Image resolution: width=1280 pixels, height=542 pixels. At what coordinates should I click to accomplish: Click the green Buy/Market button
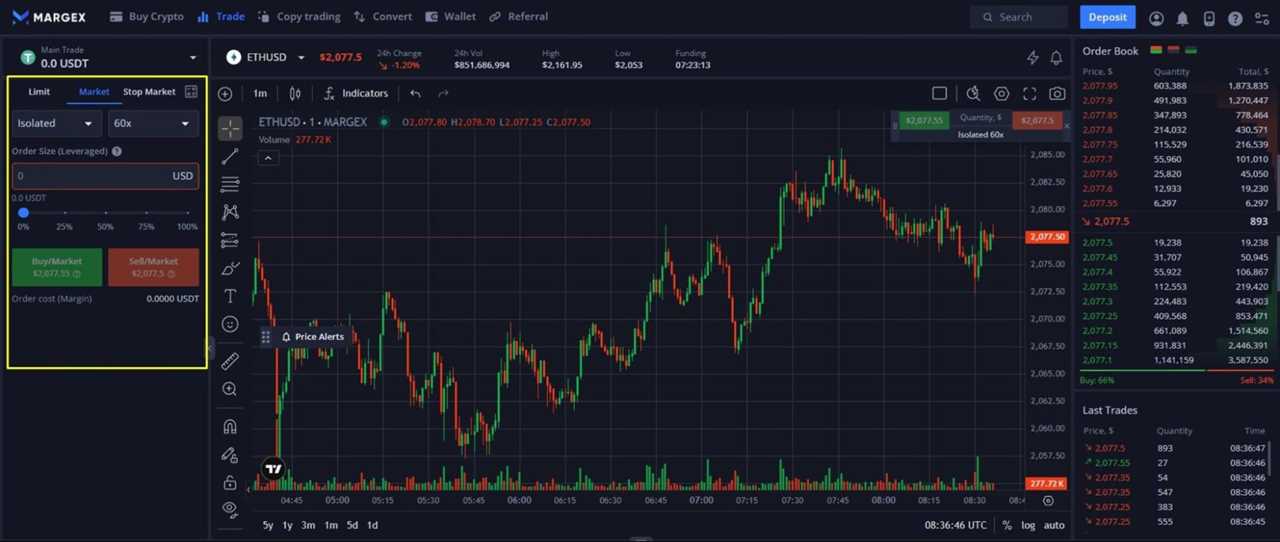(x=57, y=267)
